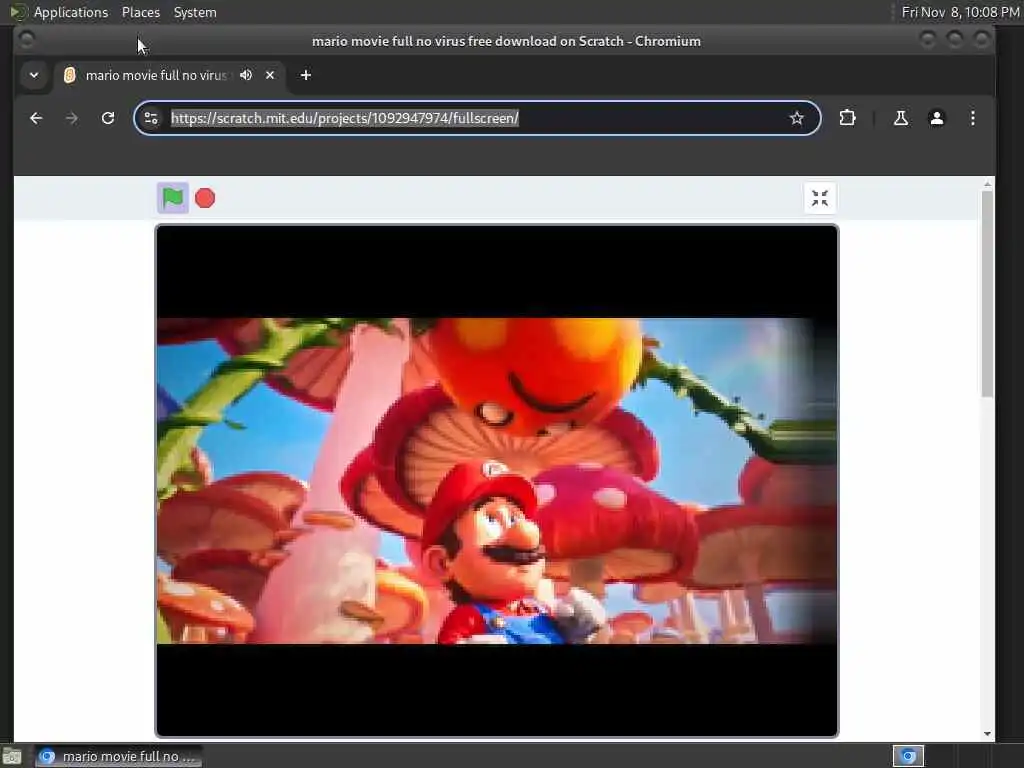The width and height of the screenshot is (1024, 768).
Task: Stop the project with the red stop button
Action: tap(205, 198)
